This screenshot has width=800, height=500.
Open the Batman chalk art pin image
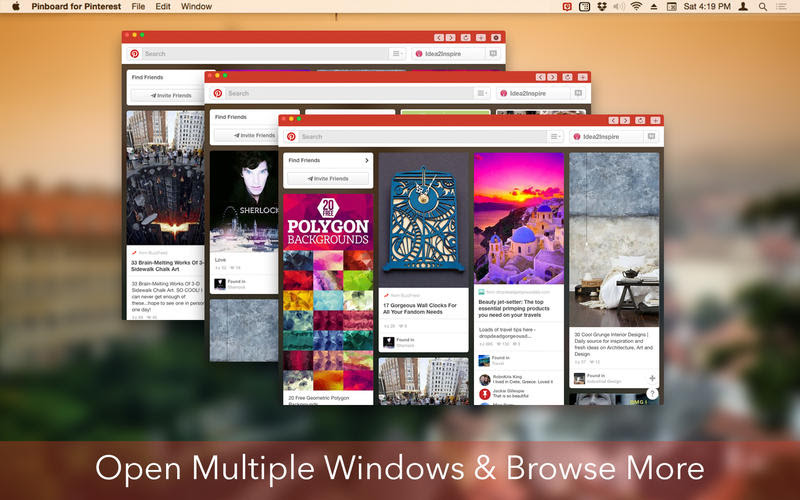point(165,178)
